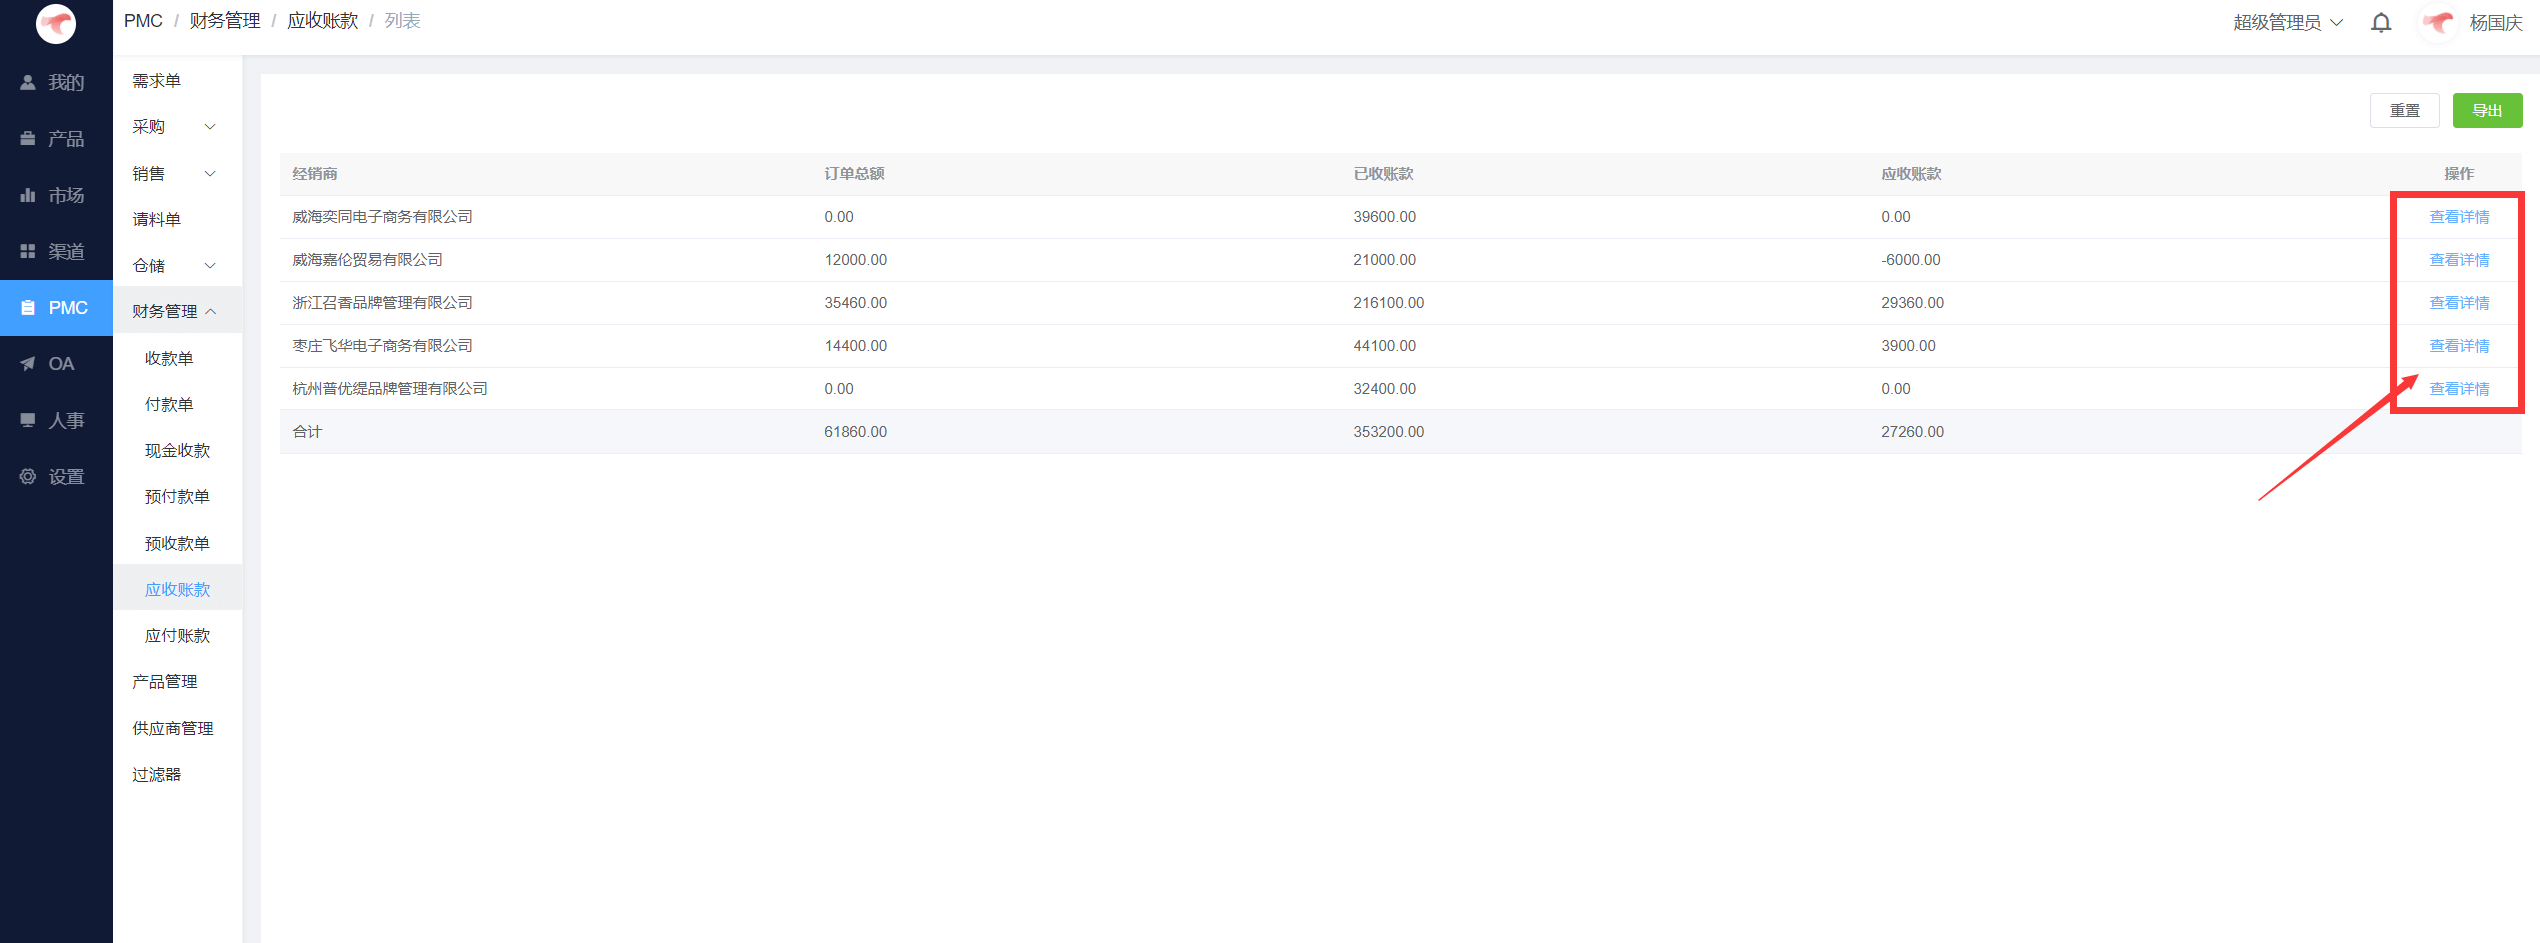Click the 产品 briefcase icon
Screen dimensions: 2540x943
pyautogui.click(x=28, y=138)
